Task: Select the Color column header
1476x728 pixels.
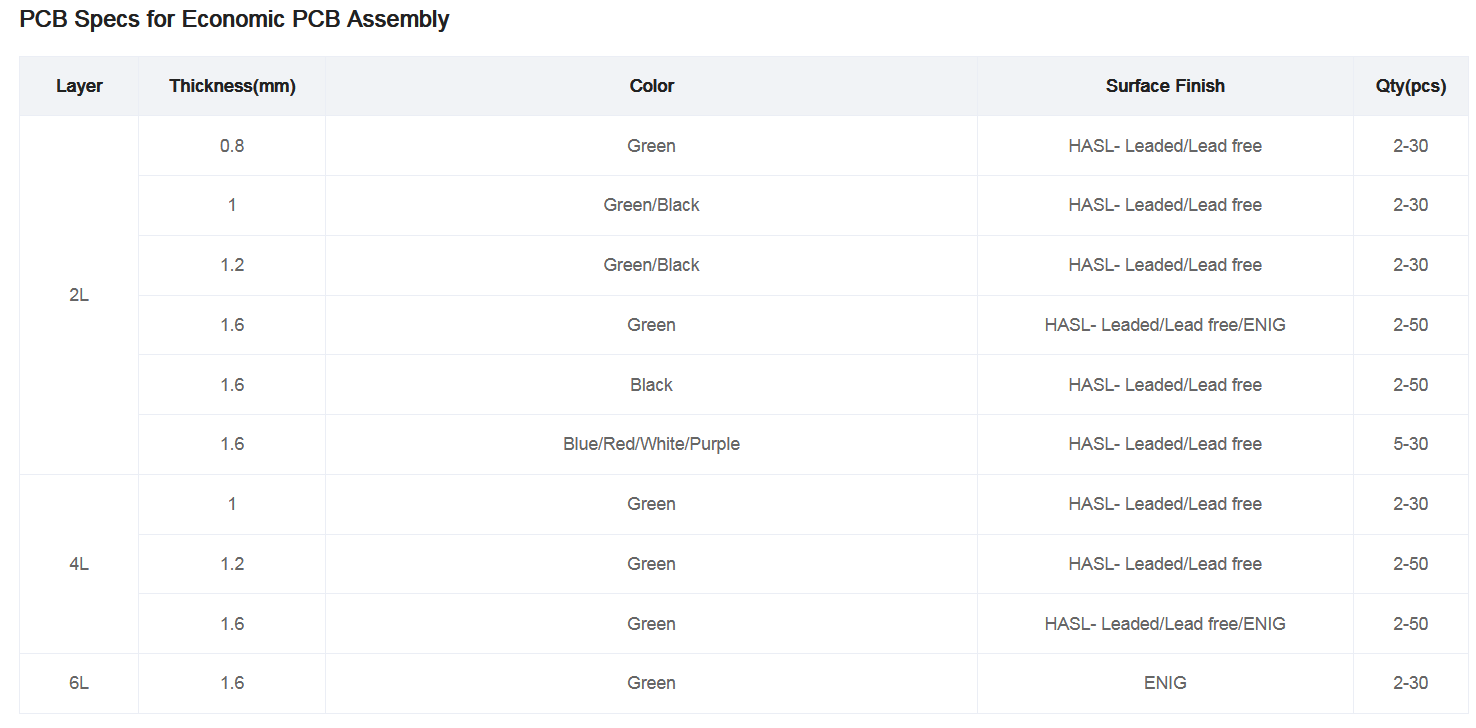Action: 651,86
